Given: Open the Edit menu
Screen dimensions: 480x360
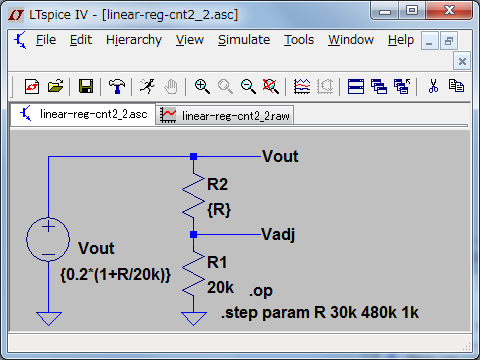Looking at the screenshot, I should coord(81,40).
